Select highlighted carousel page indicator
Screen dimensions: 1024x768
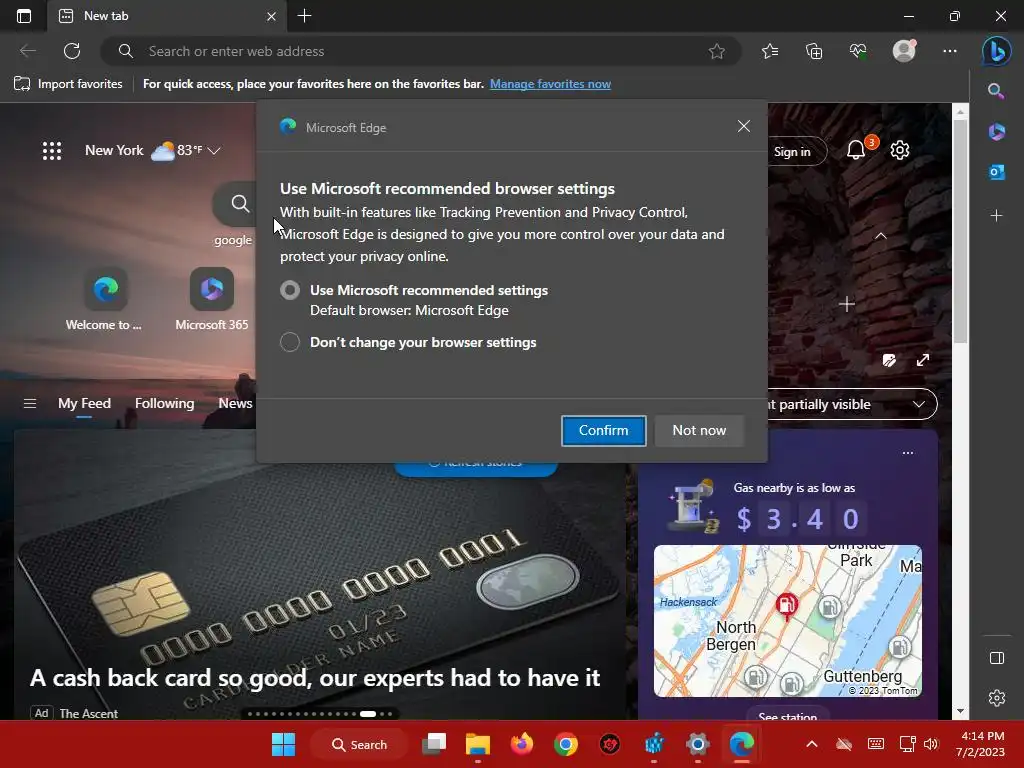[368, 714]
